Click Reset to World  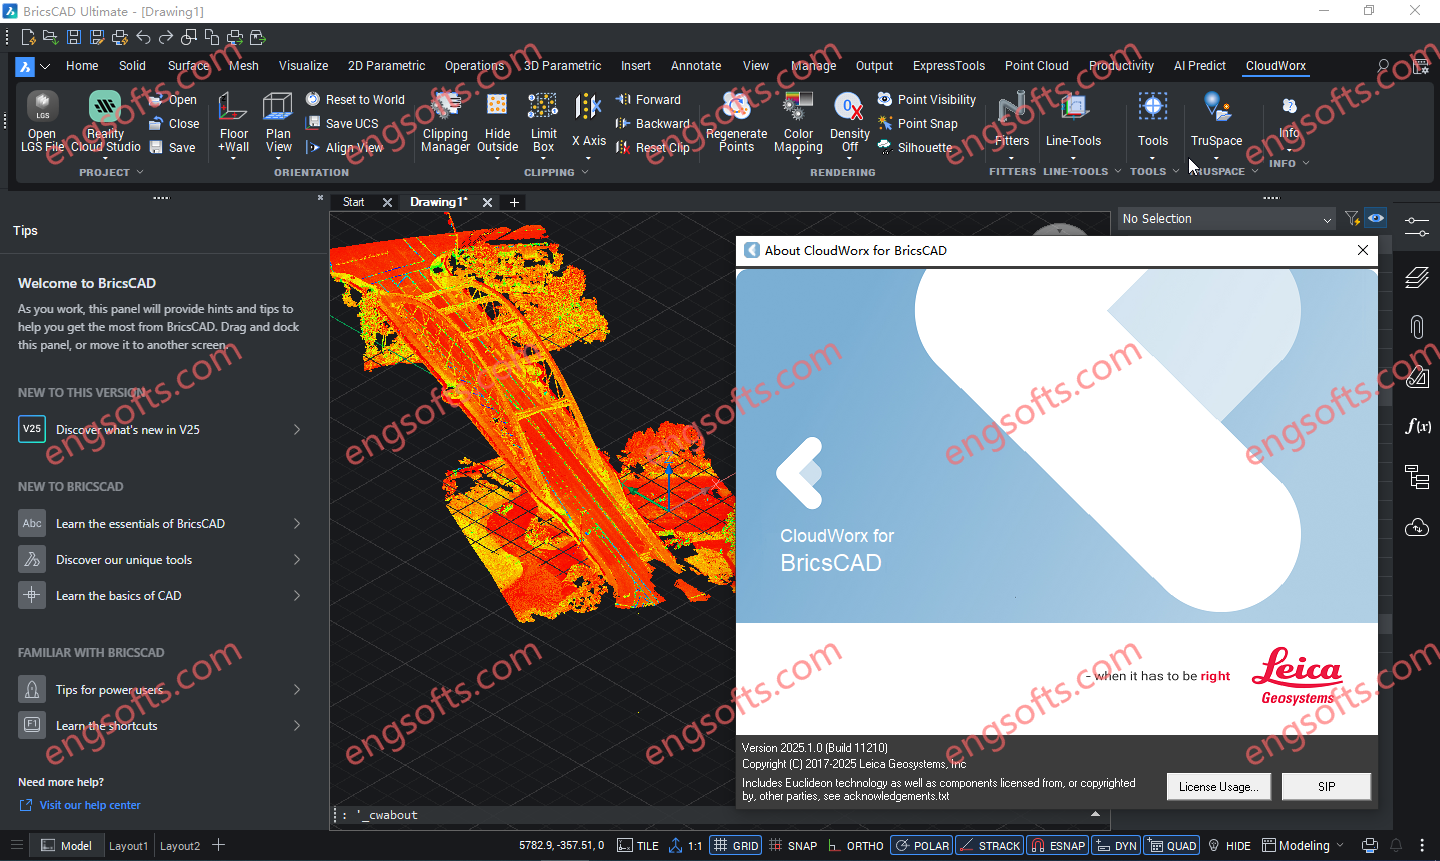(x=355, y=100)
